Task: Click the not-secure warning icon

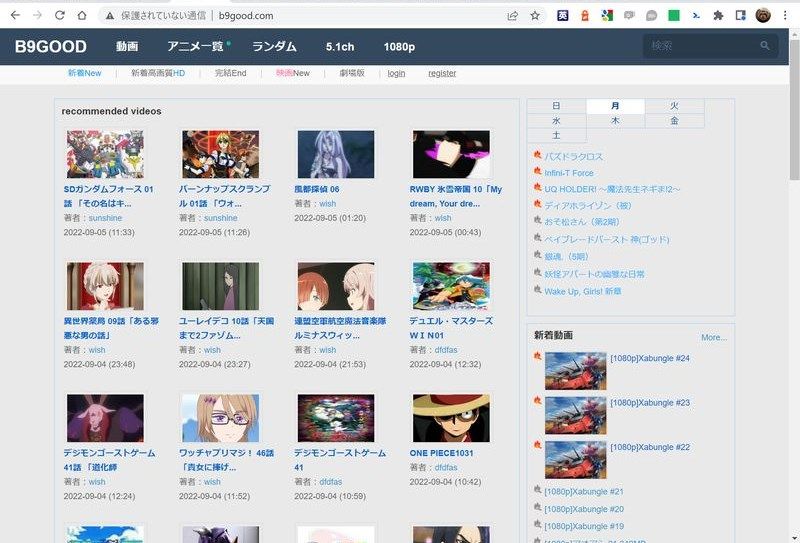Action: pyautogui.click(x=108, y=16)
